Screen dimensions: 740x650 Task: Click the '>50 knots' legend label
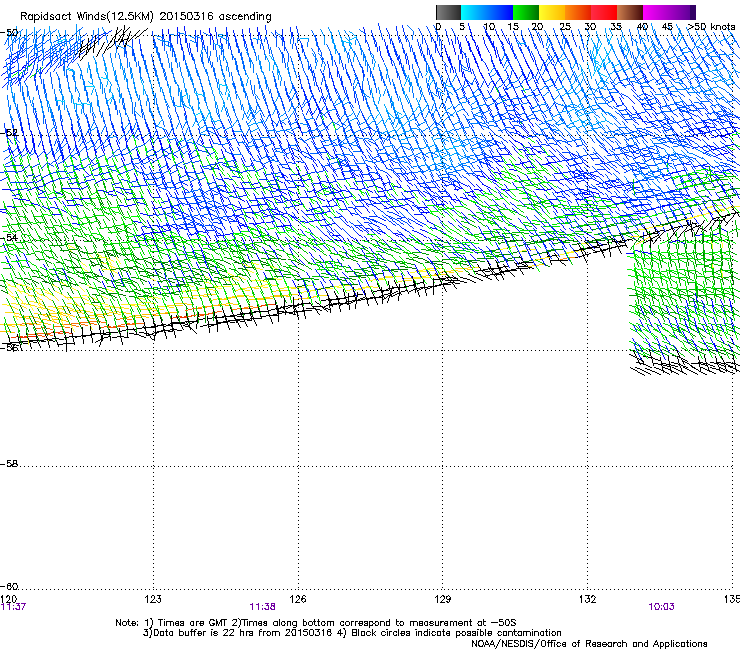click(711, 27)
